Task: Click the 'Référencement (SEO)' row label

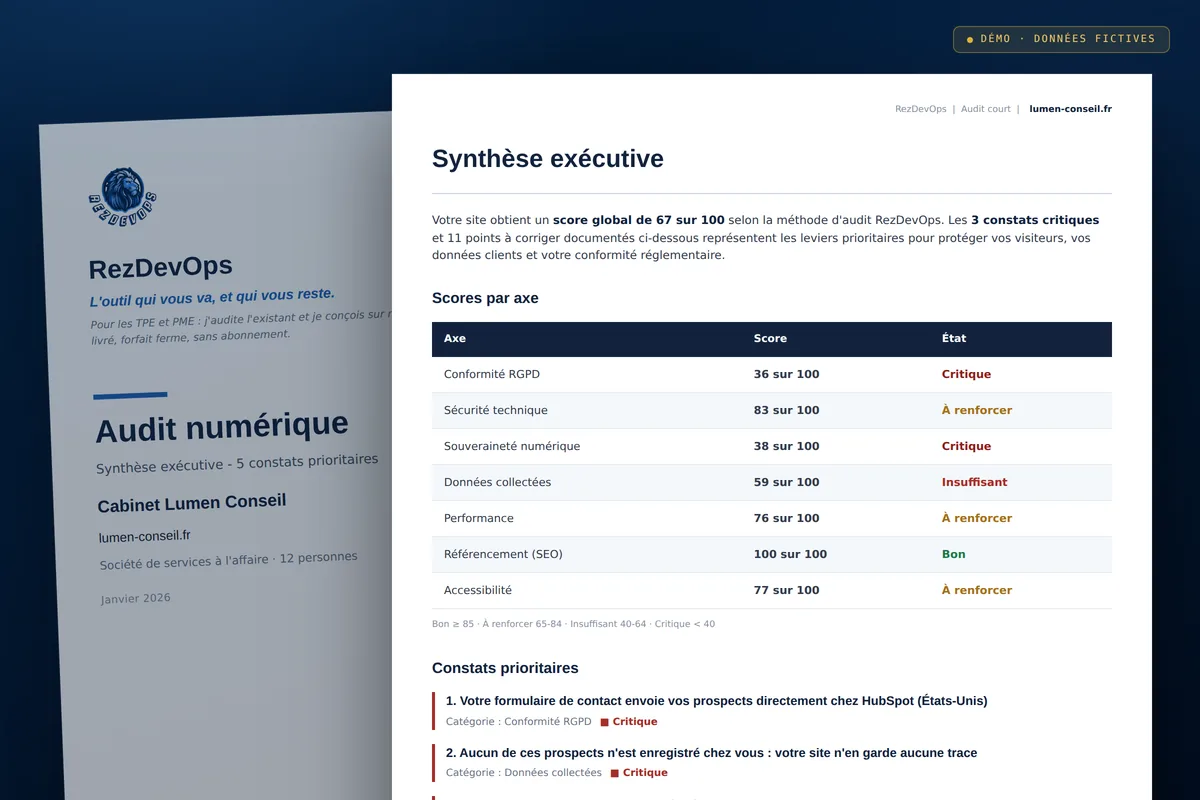Action: (503, 554)
